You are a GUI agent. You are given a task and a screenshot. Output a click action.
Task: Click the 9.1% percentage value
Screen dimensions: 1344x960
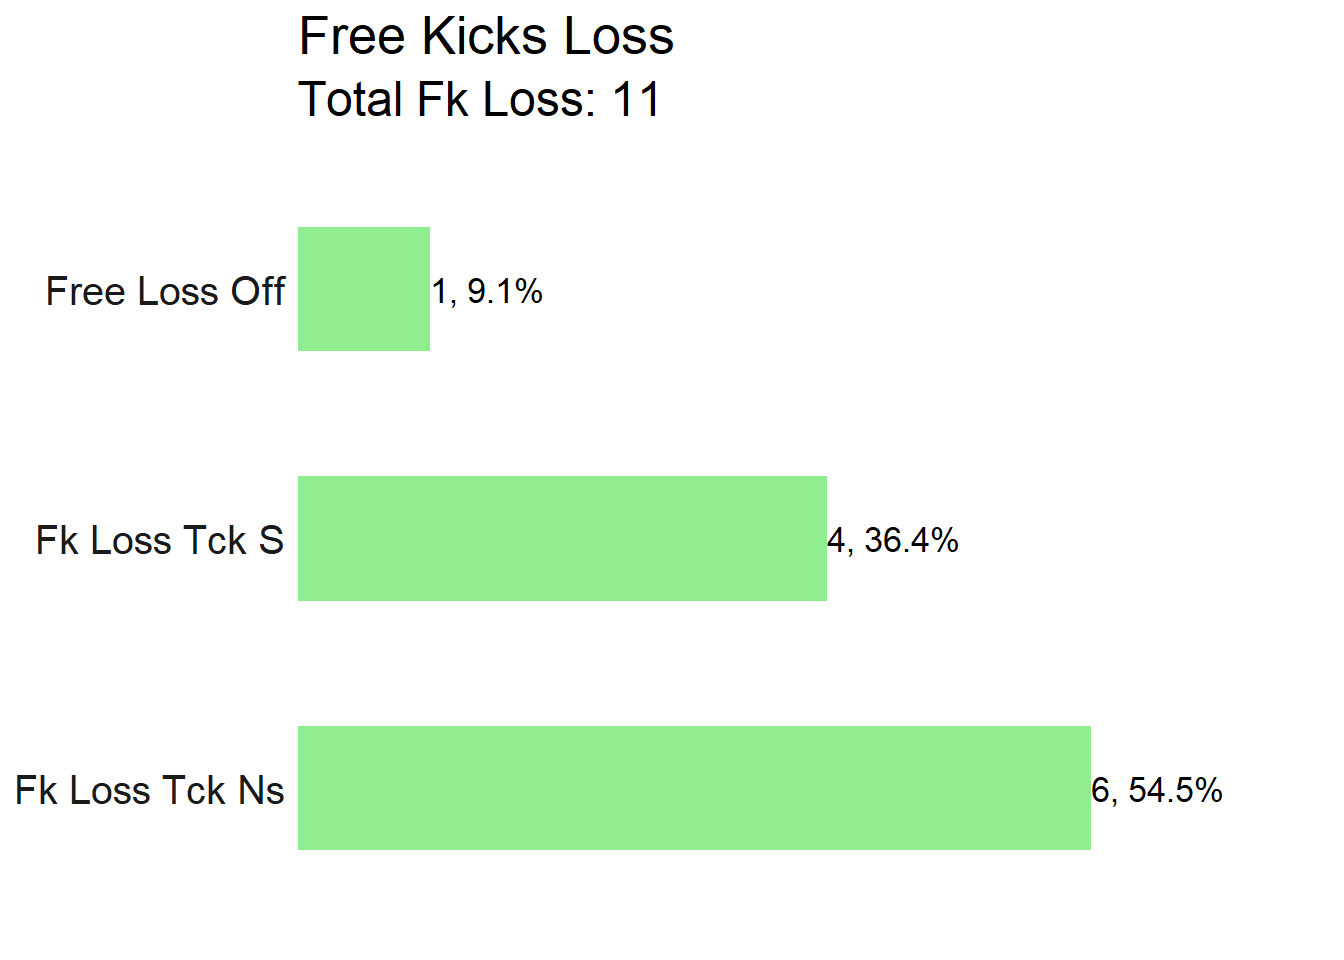tap(505, 291)
